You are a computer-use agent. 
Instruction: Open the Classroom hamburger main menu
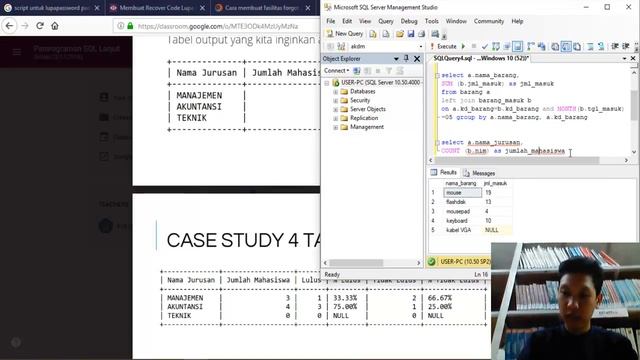click(x=16, y=52)
